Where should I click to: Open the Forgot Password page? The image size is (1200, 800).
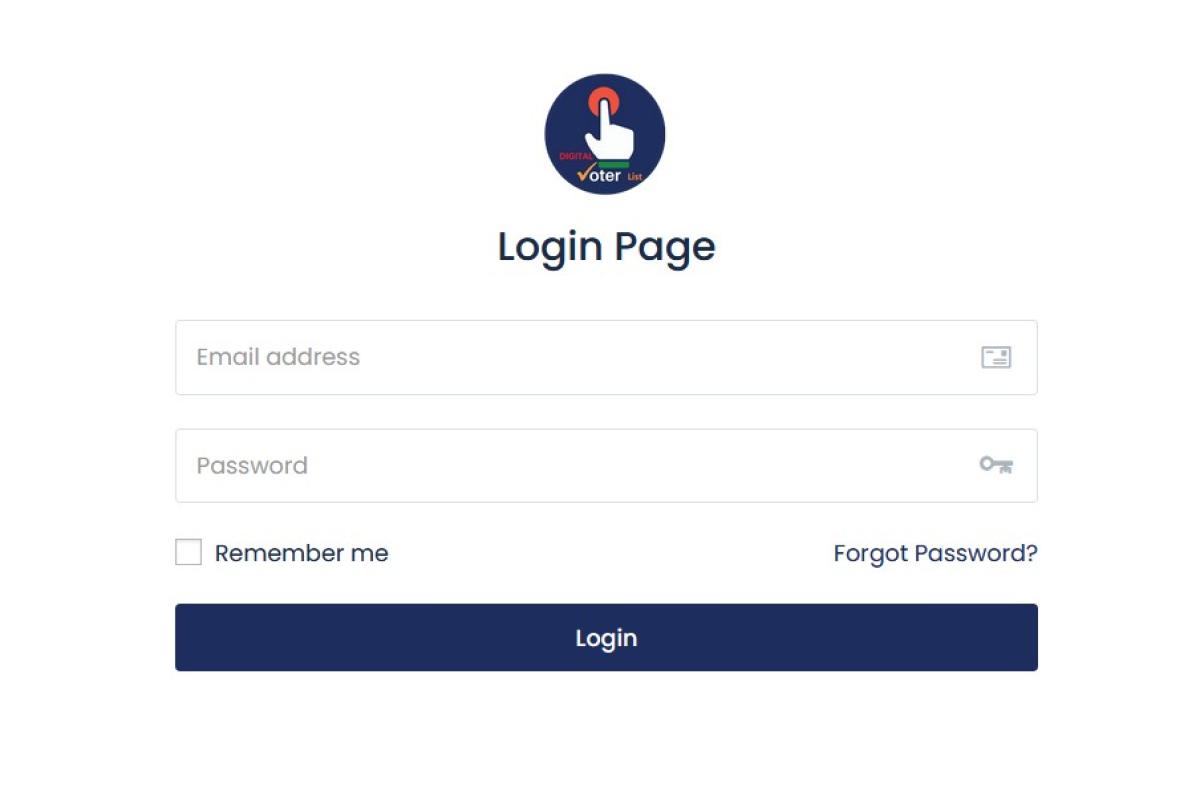tap(936, 553)
